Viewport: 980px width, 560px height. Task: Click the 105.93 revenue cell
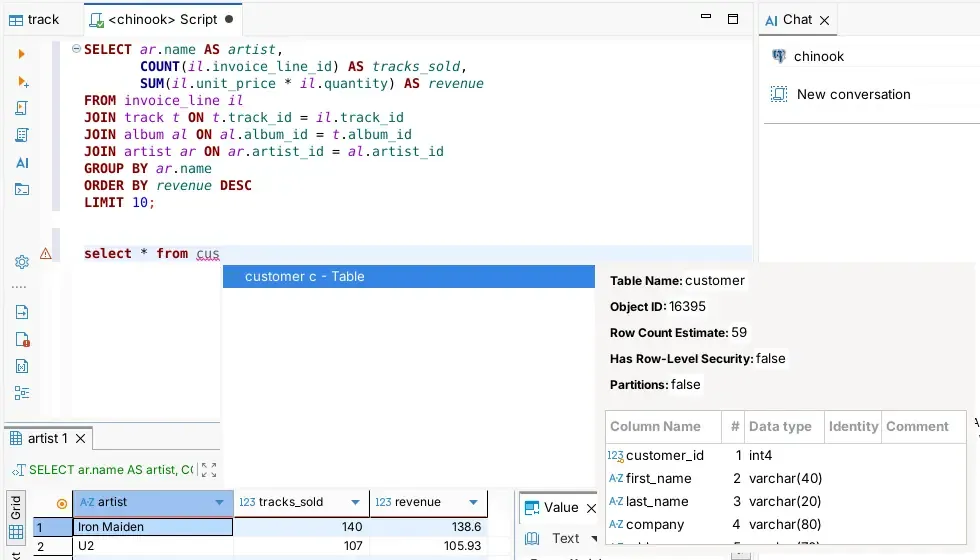(428, 546)
